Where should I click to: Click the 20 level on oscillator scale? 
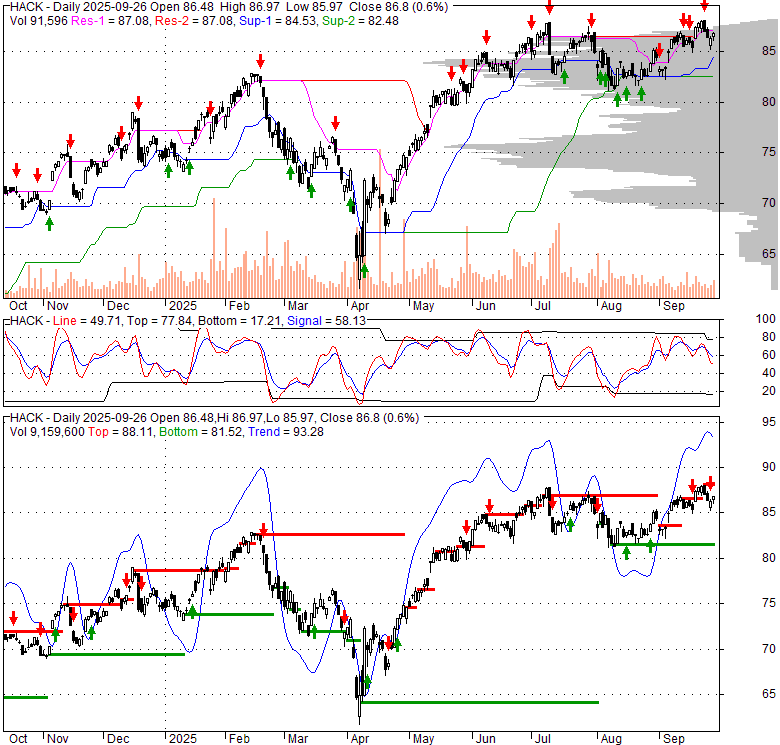768,391
